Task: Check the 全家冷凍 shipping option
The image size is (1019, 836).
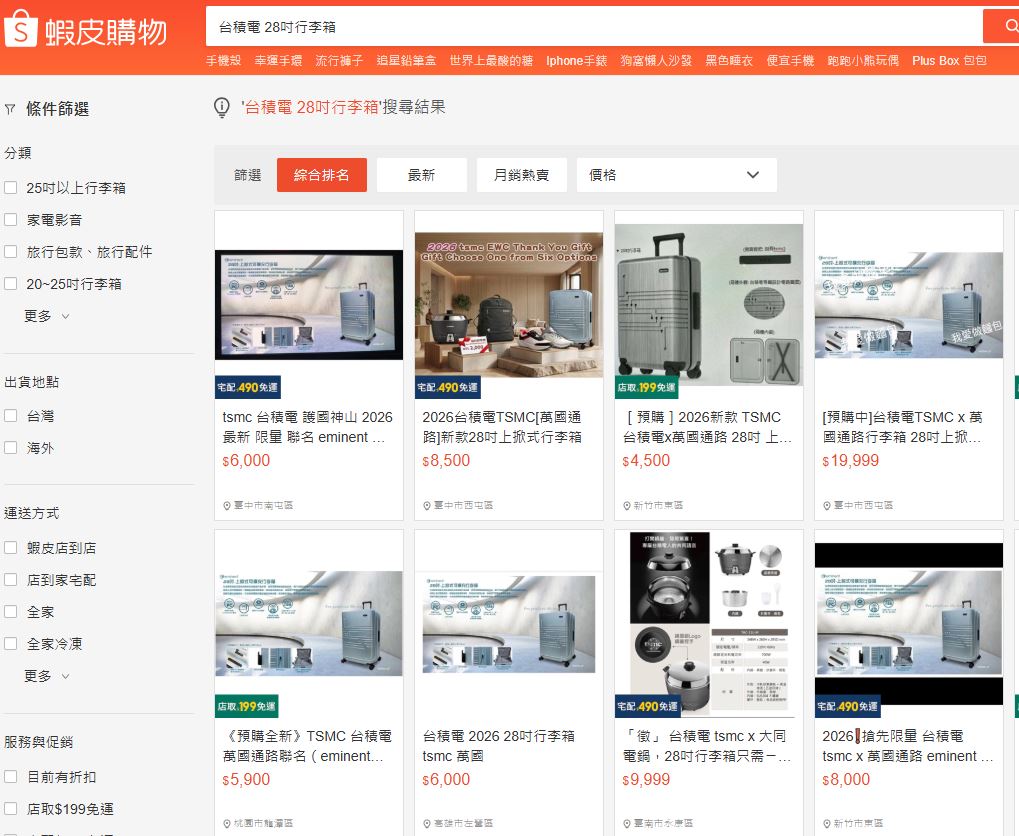Action: (11, 643)
